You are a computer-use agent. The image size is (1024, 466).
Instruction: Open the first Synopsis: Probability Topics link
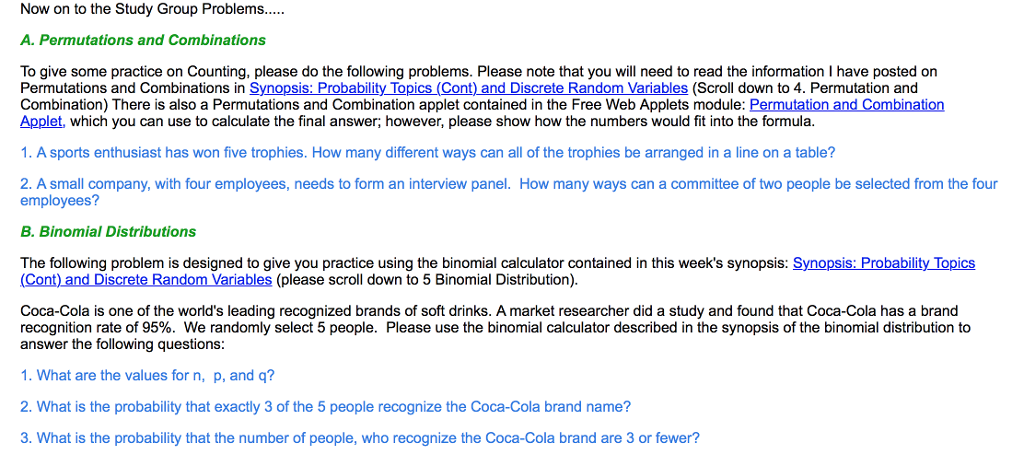[x=468, y=88]
